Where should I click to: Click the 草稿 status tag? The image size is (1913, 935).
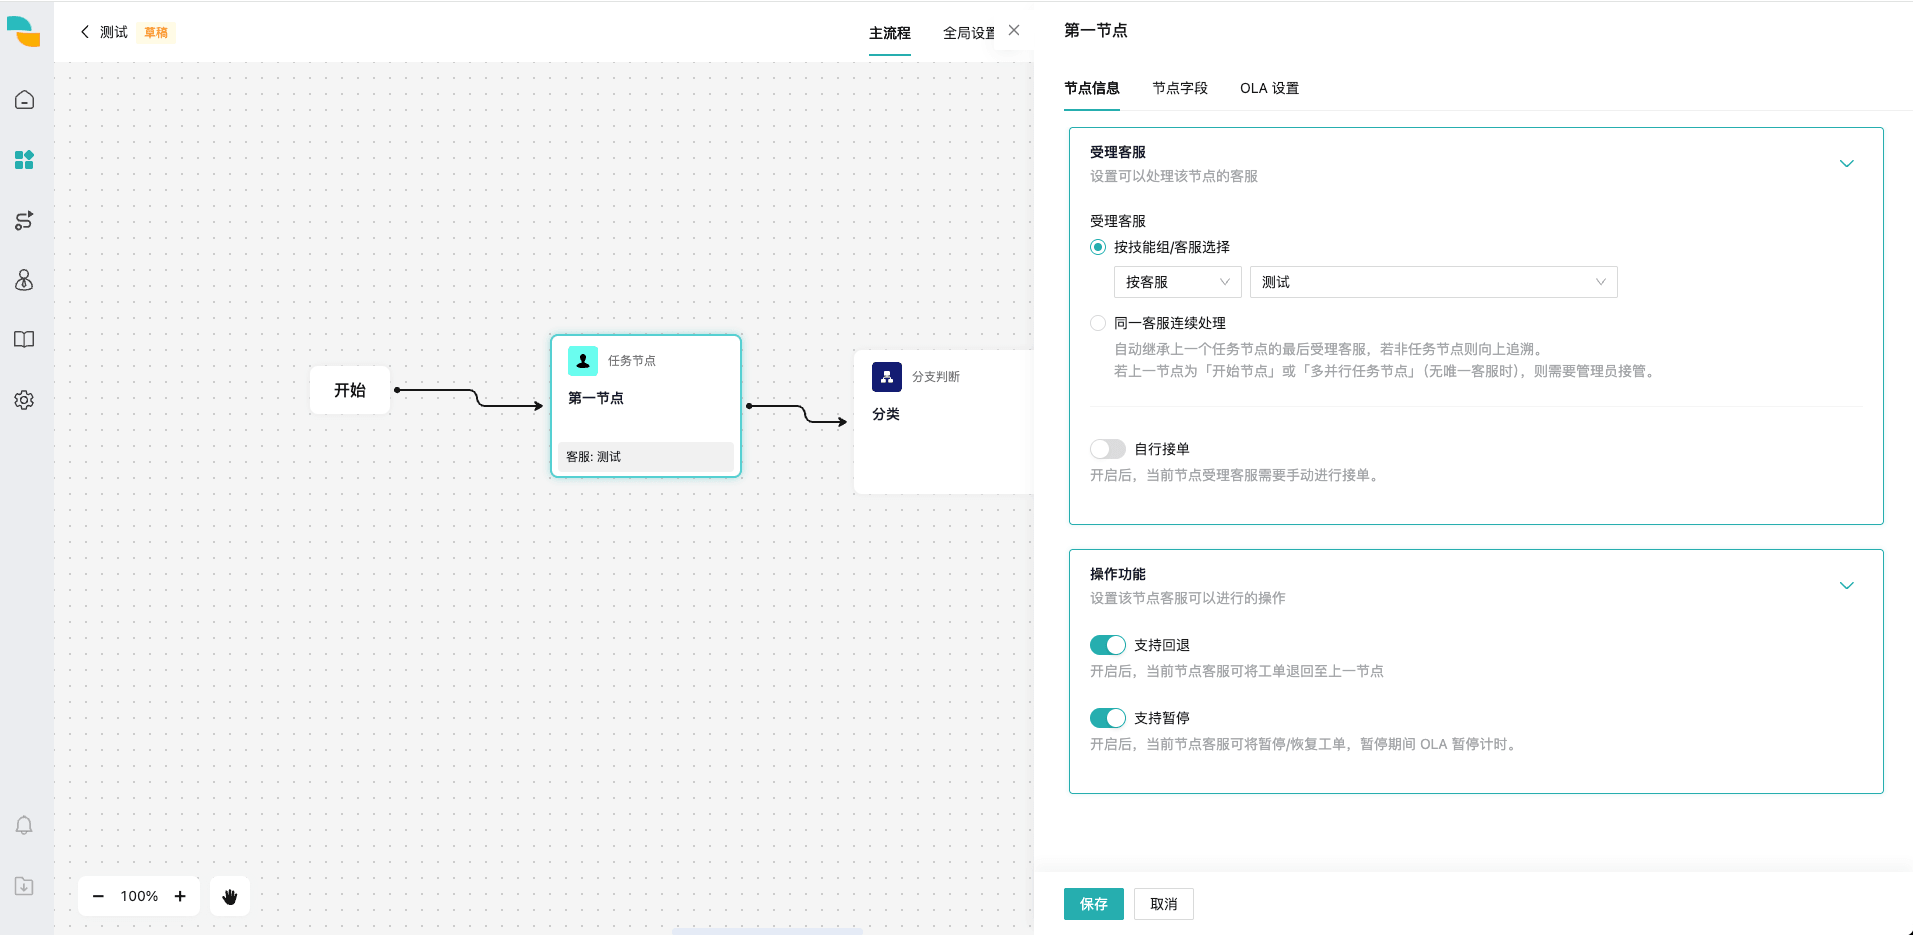pyautogui.click(x=156, y=32)
